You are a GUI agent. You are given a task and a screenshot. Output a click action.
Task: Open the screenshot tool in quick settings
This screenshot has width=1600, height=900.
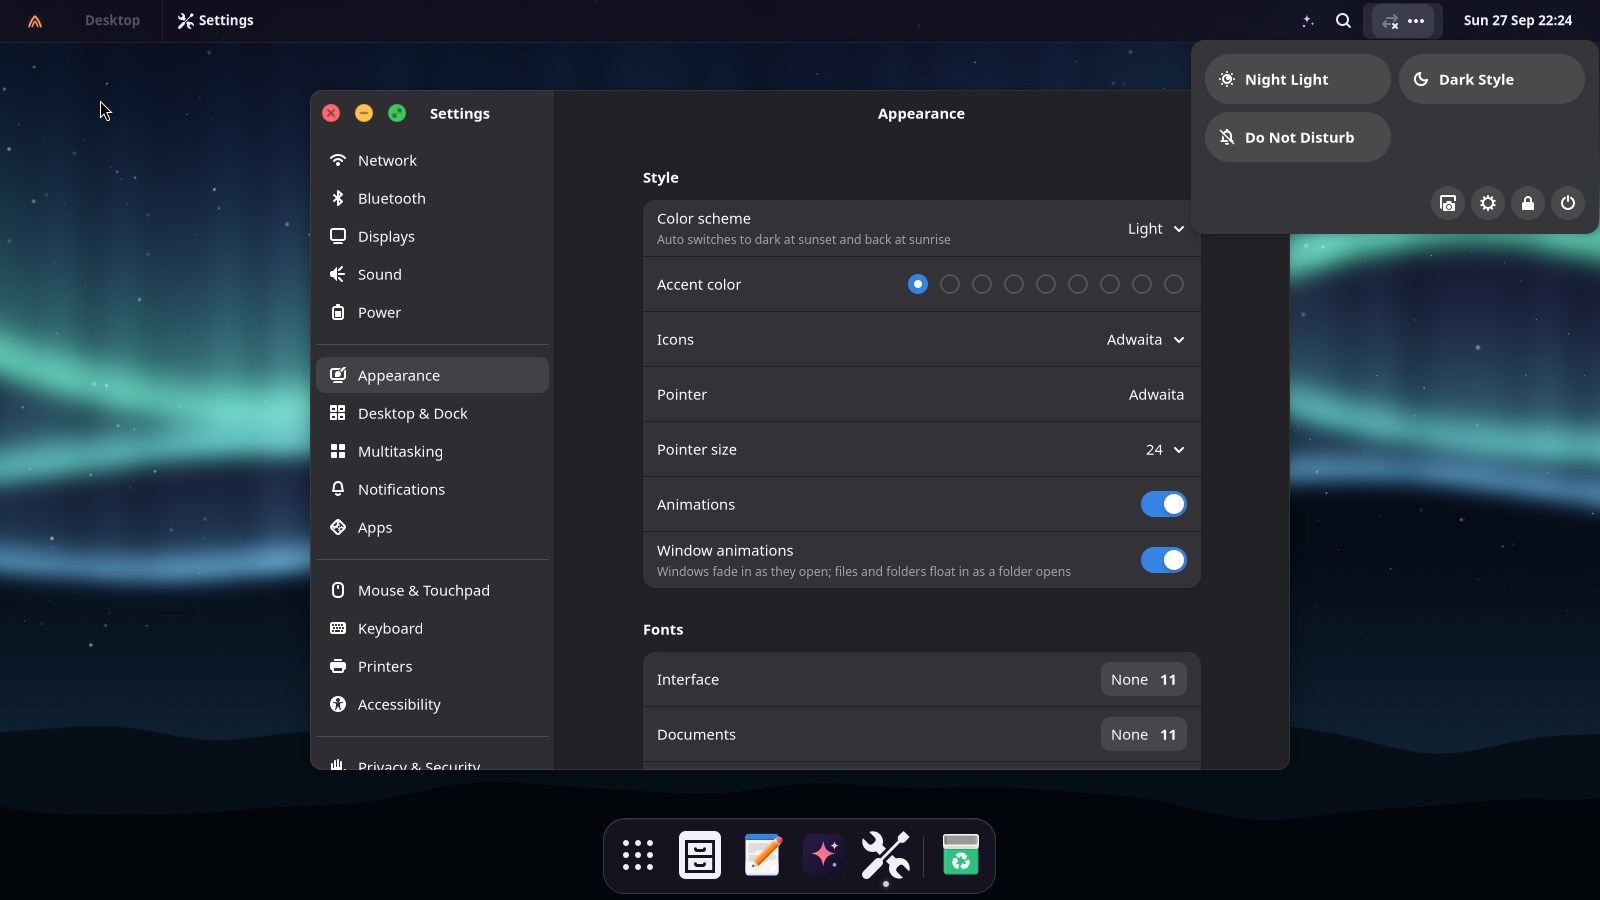(x=1448, y=203)
